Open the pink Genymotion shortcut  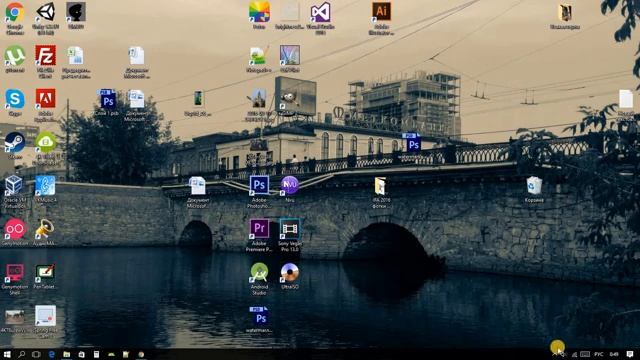15,229
